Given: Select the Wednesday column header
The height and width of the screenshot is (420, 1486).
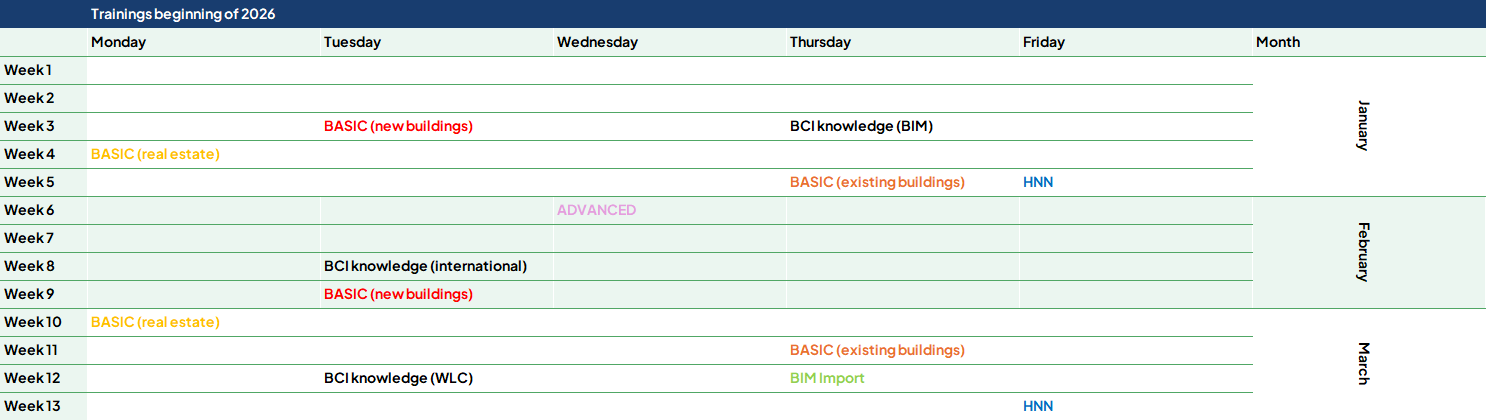Looking at the screenshot, I should (x=597, y=42).
